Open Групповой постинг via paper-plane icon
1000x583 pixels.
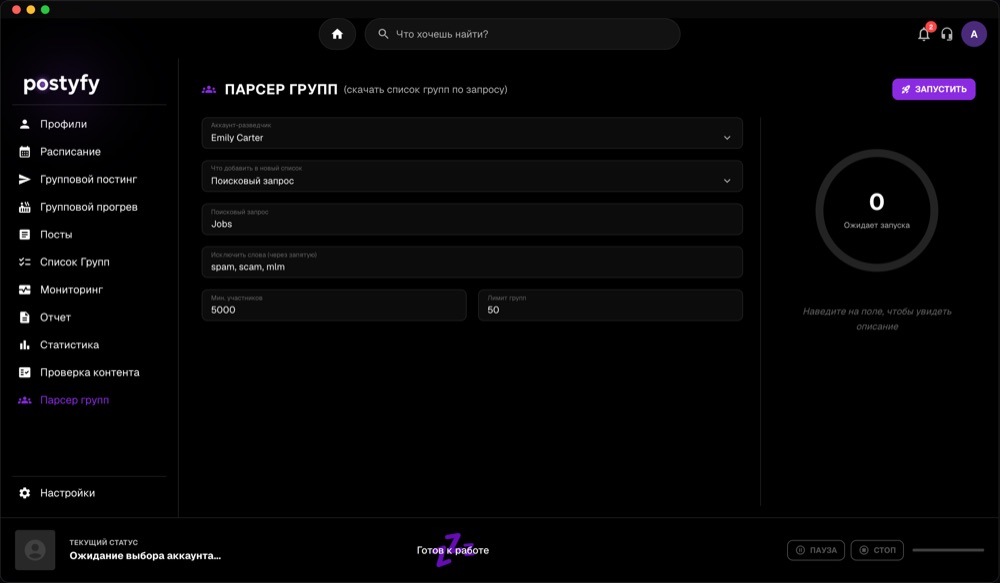coord(24,179)
